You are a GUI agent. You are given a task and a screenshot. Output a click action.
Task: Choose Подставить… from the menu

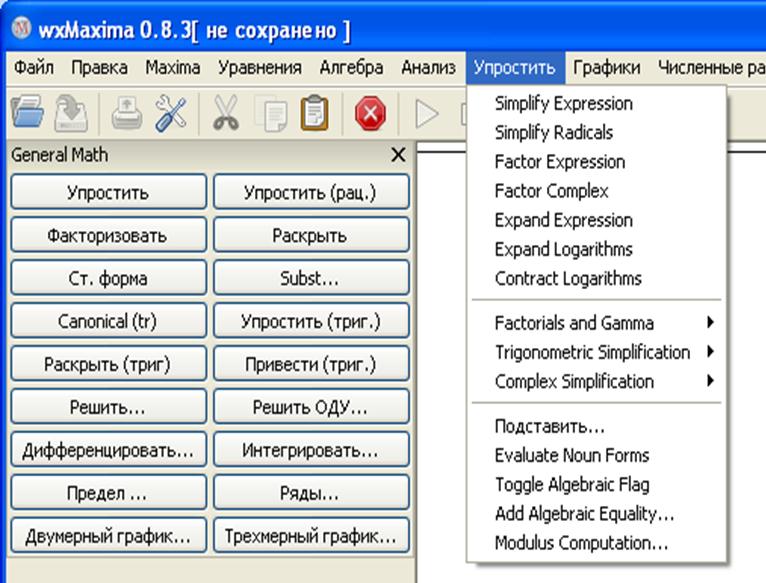point(596,426)
